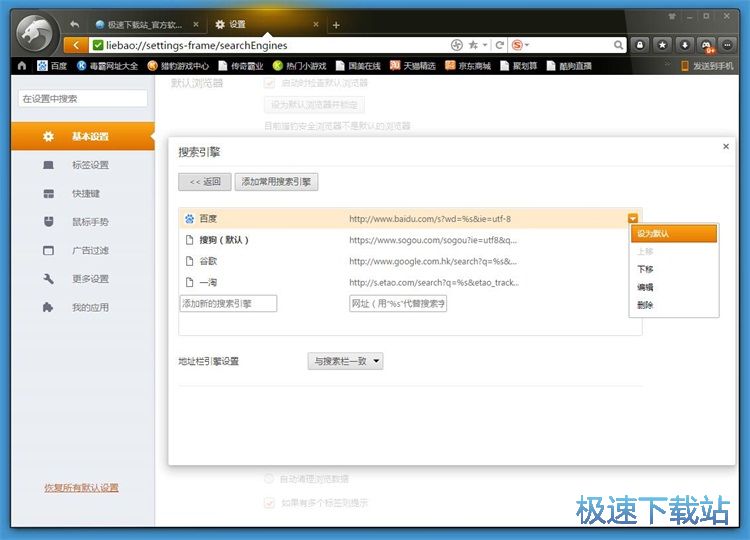Close the 搜索引擎 dialog

[x=726, y=146]
